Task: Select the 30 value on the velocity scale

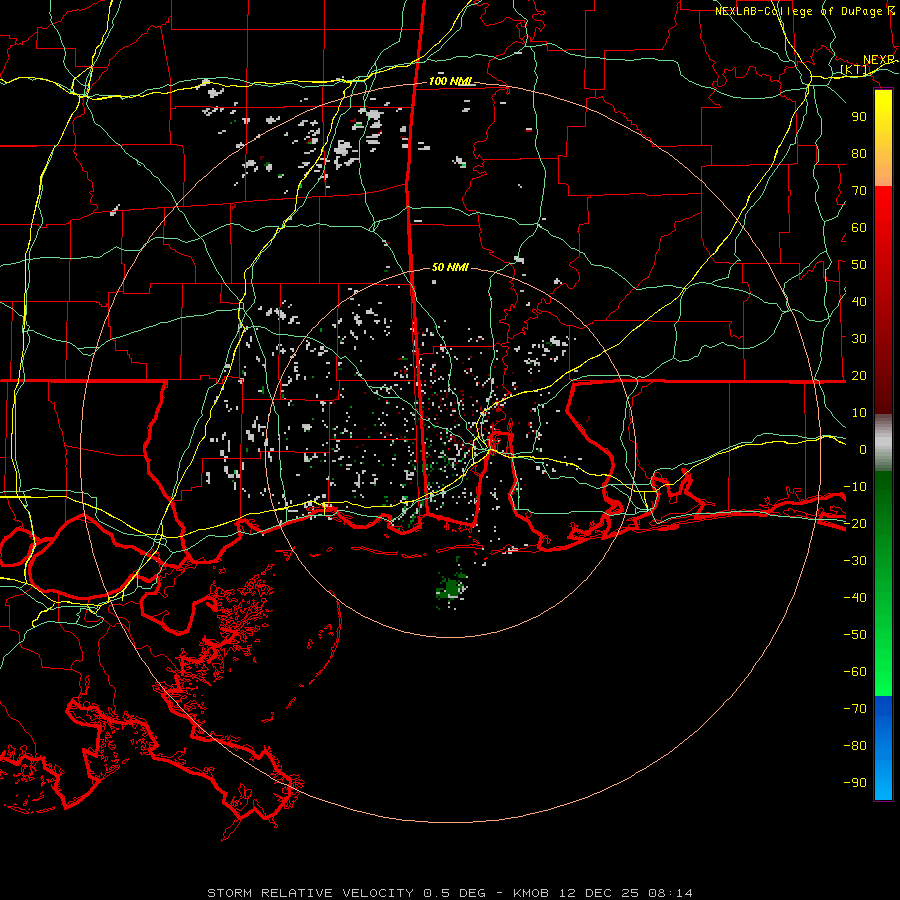Action: click(x=859, y=339)
